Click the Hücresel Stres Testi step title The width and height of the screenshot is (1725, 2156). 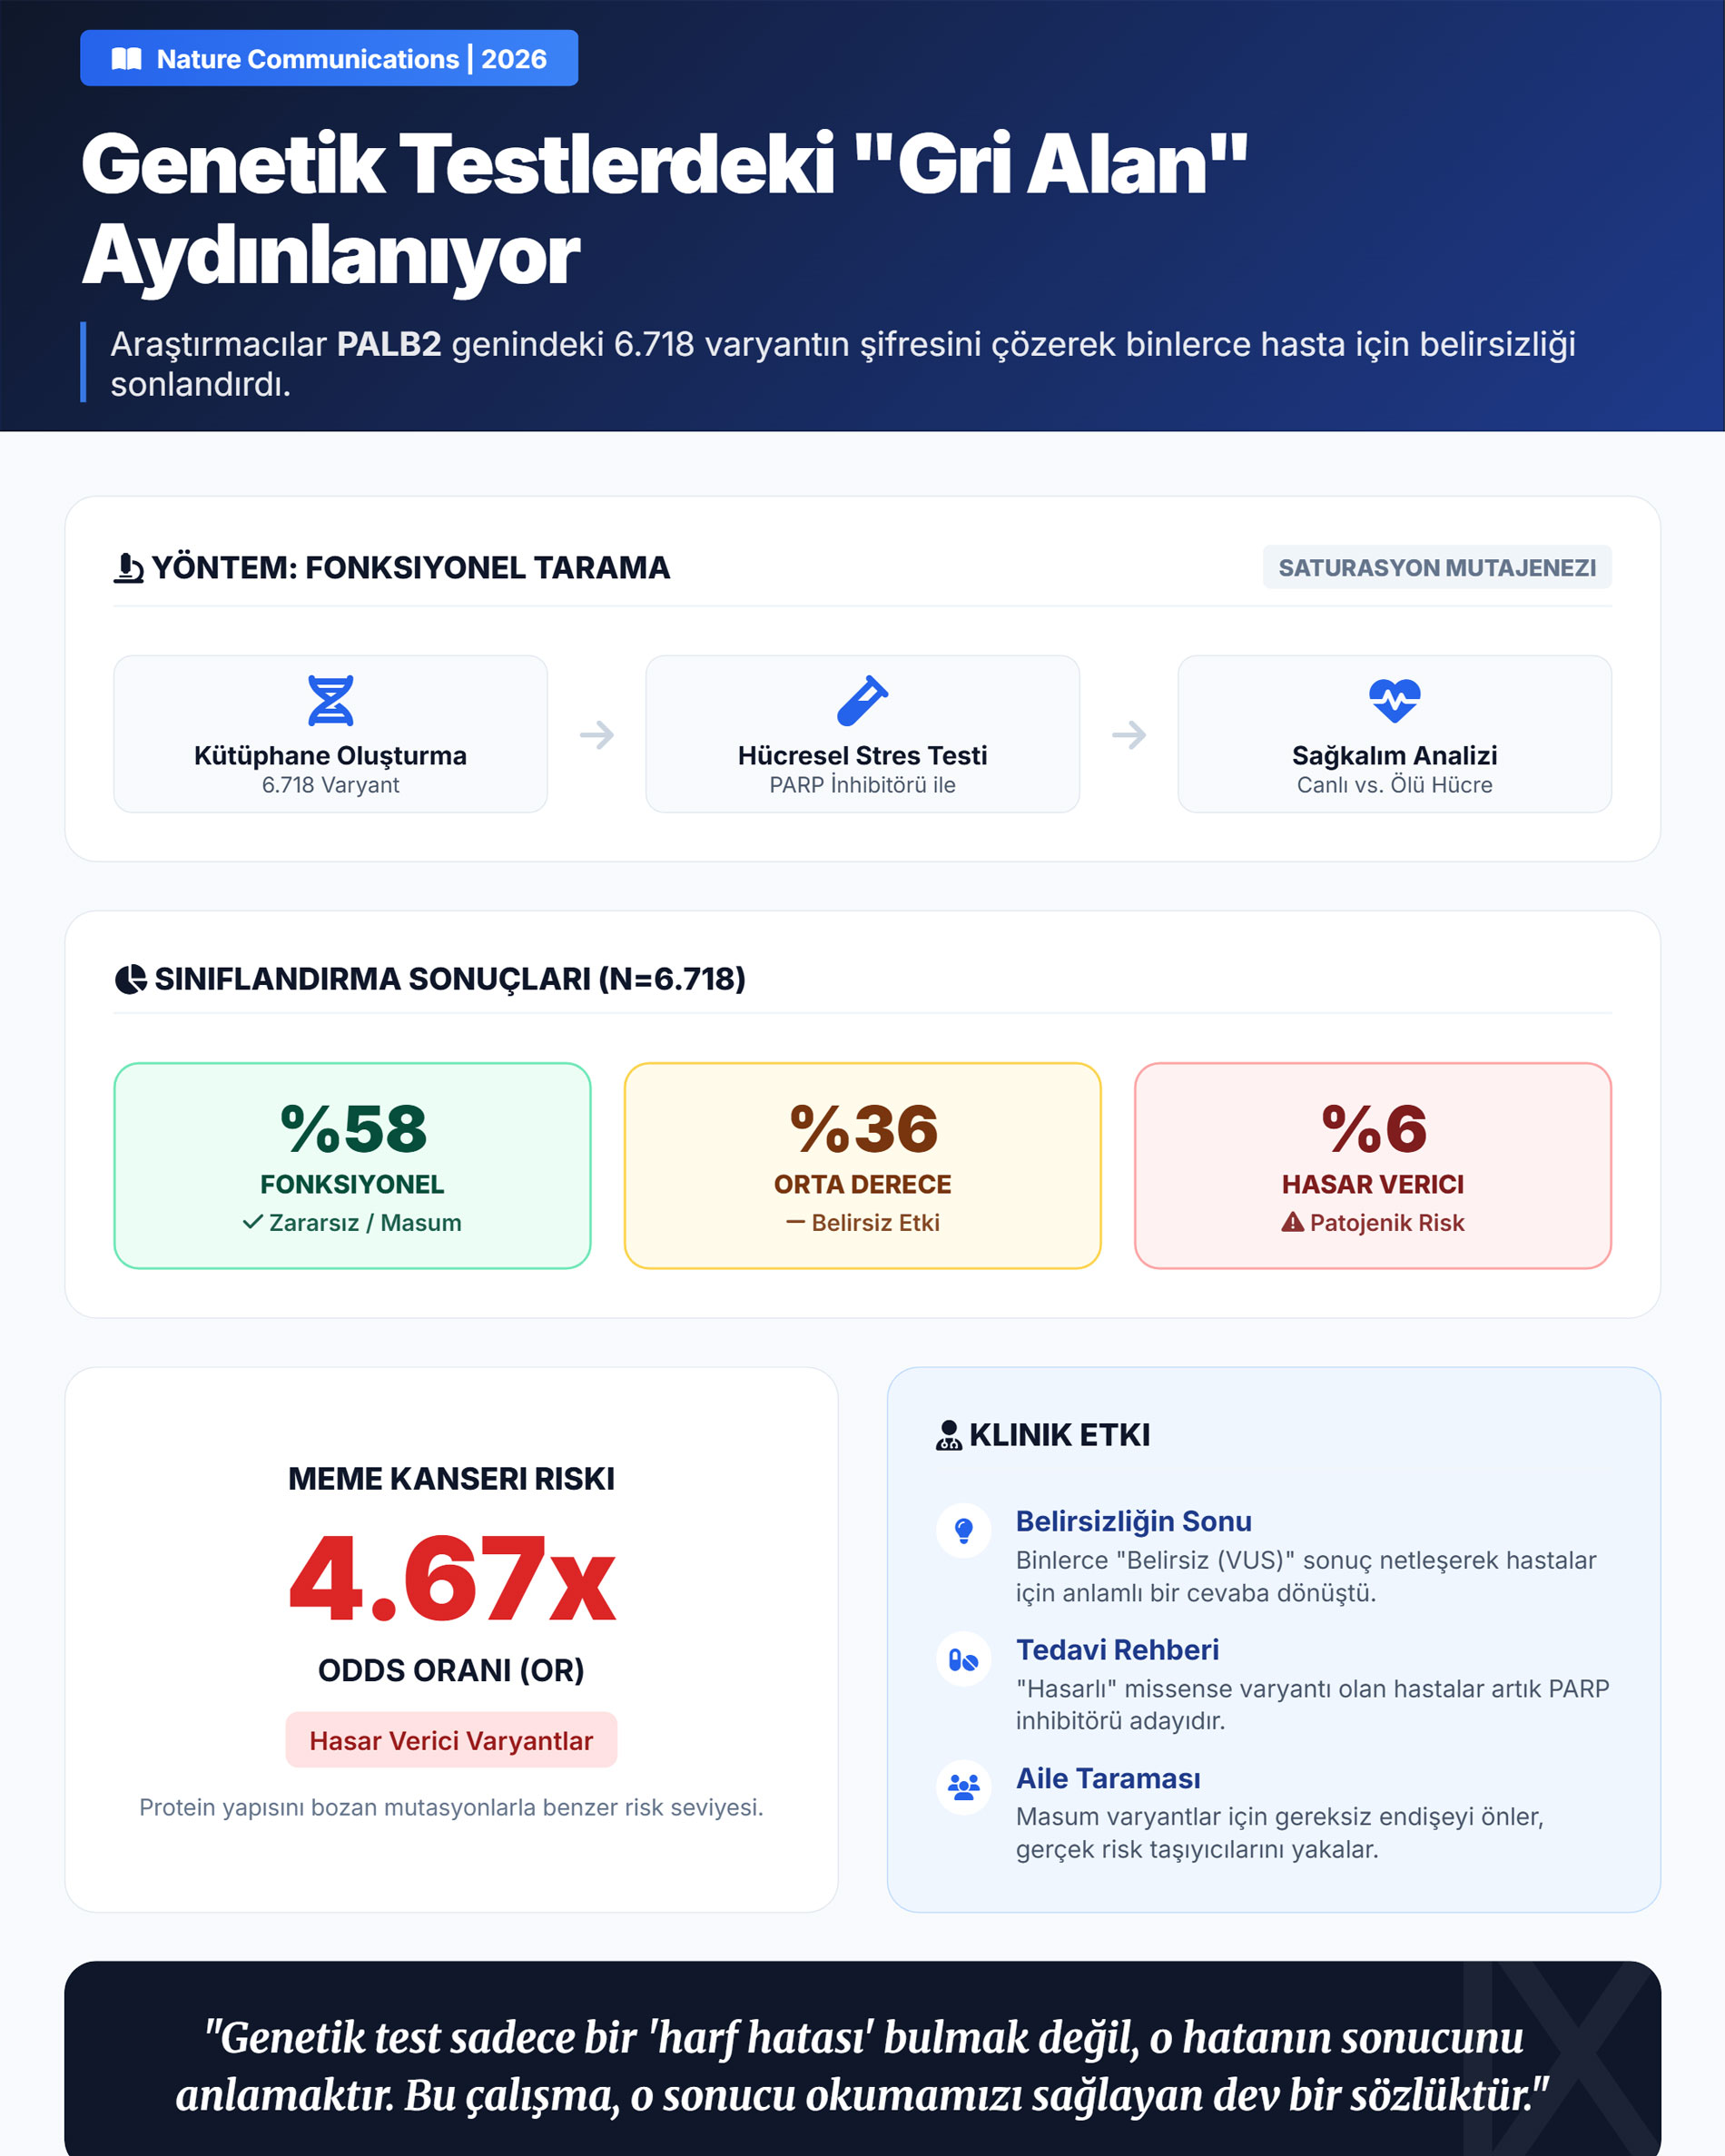(862, 755)
